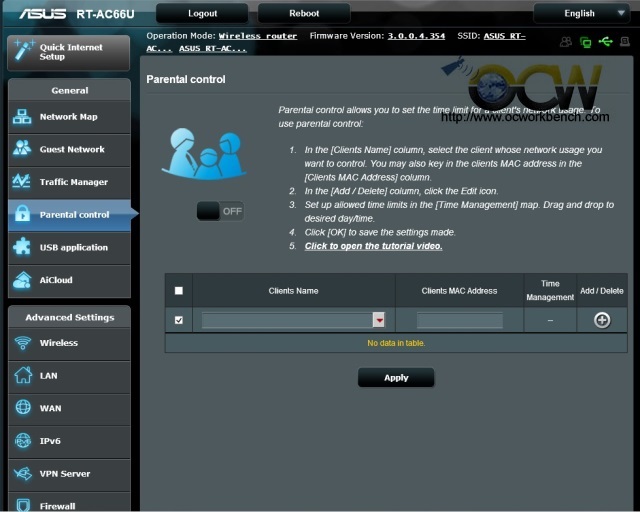Click the Apply button
640x512 pixels.
[x=396, y=378]
